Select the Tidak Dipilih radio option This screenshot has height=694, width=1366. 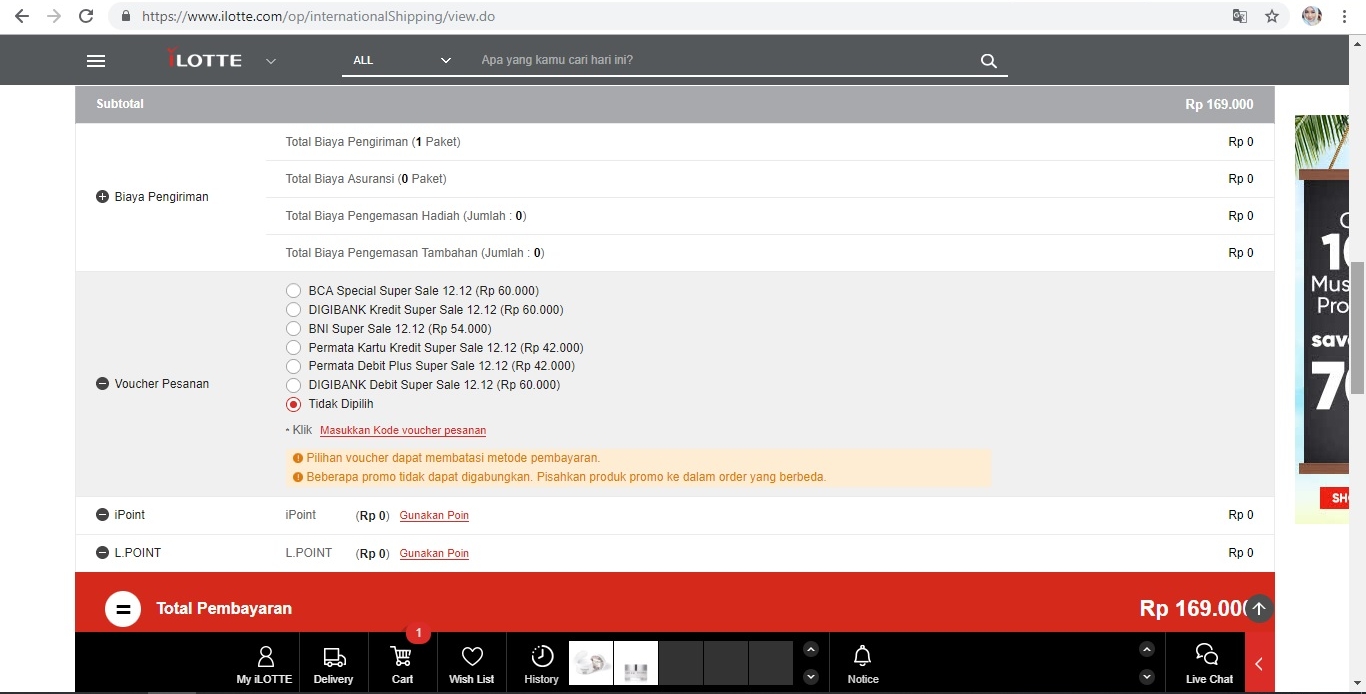(293, 404)
